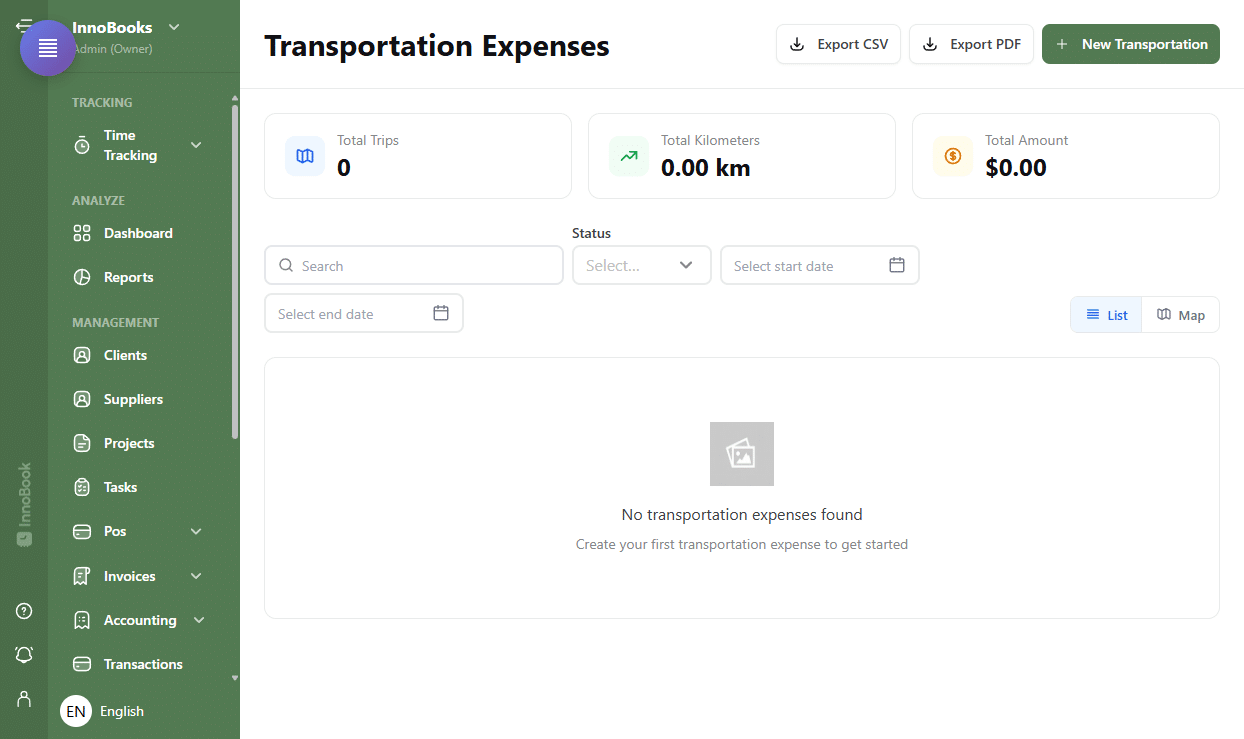The height and width of the screenshot is (739, 1244).
Task: Click the purple floating menu button
Action: [x=47, y=48]
